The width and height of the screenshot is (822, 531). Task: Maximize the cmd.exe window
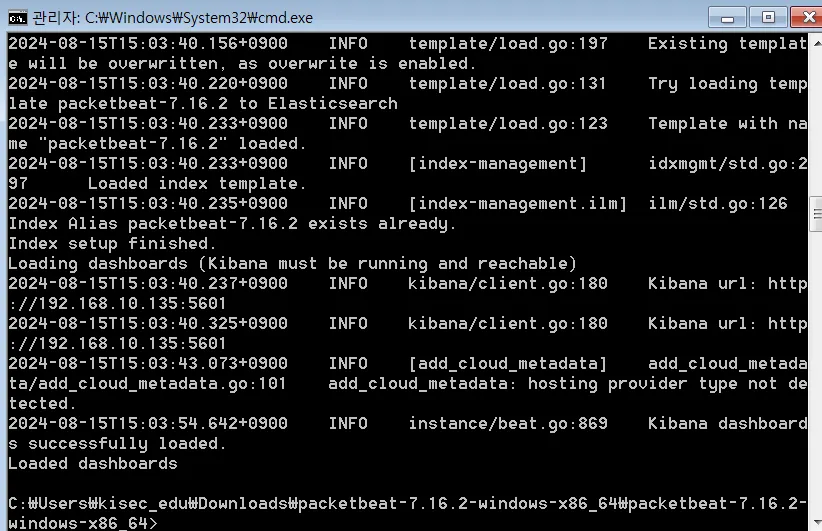click(768, 16)
